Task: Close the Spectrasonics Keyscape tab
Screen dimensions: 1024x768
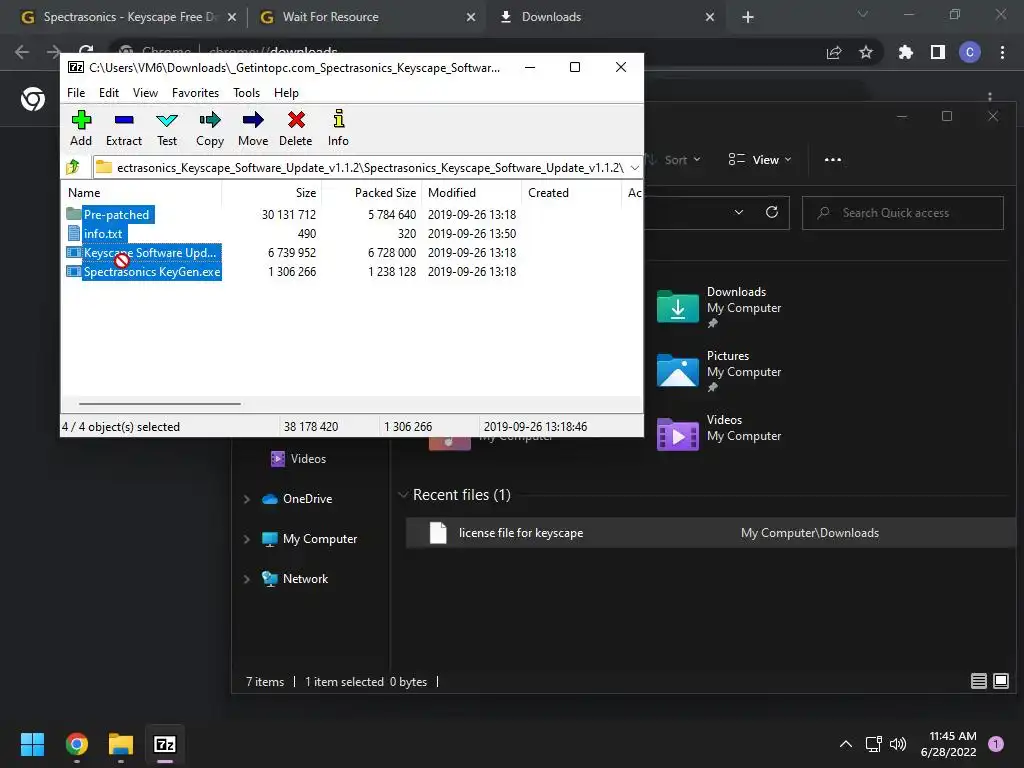Action: point(232,18)
